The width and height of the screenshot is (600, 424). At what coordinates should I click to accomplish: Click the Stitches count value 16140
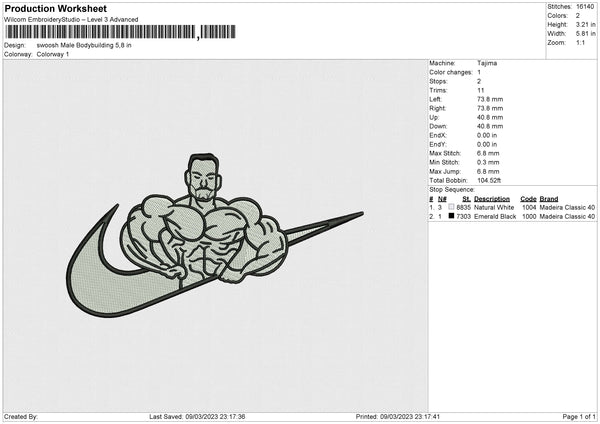[x=585, y=7]
